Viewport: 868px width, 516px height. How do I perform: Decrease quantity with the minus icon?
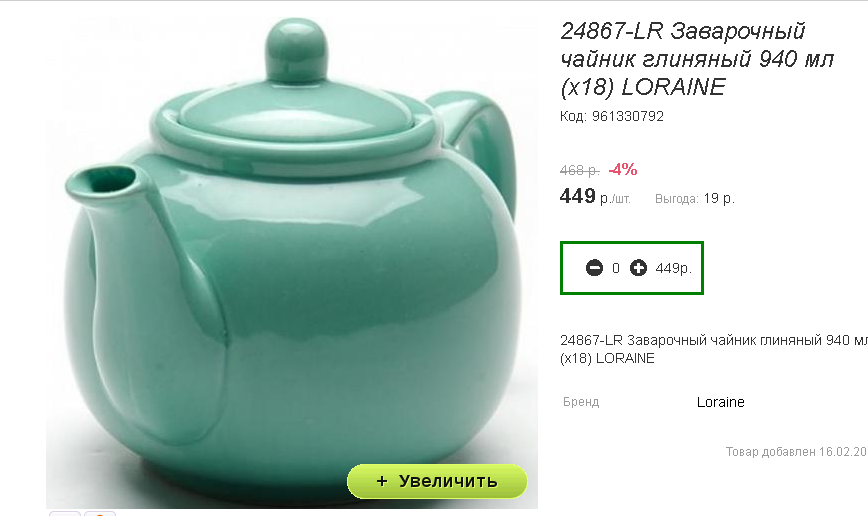coord(594,268)
